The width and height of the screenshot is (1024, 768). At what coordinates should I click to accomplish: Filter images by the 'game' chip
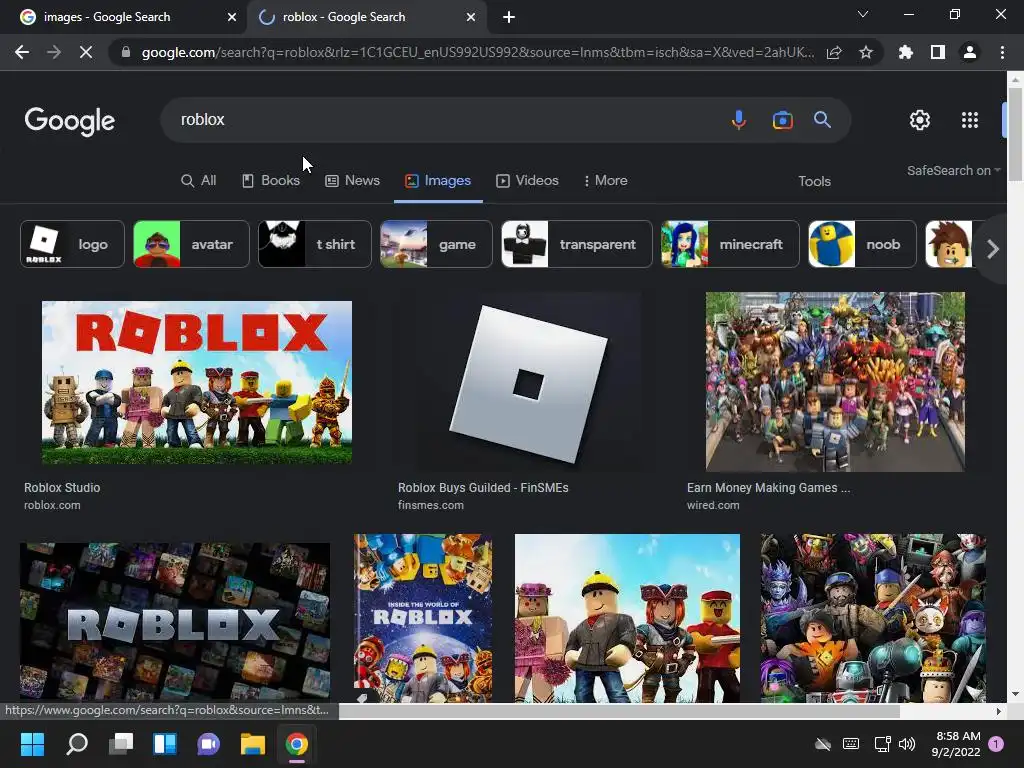point(436,244)
